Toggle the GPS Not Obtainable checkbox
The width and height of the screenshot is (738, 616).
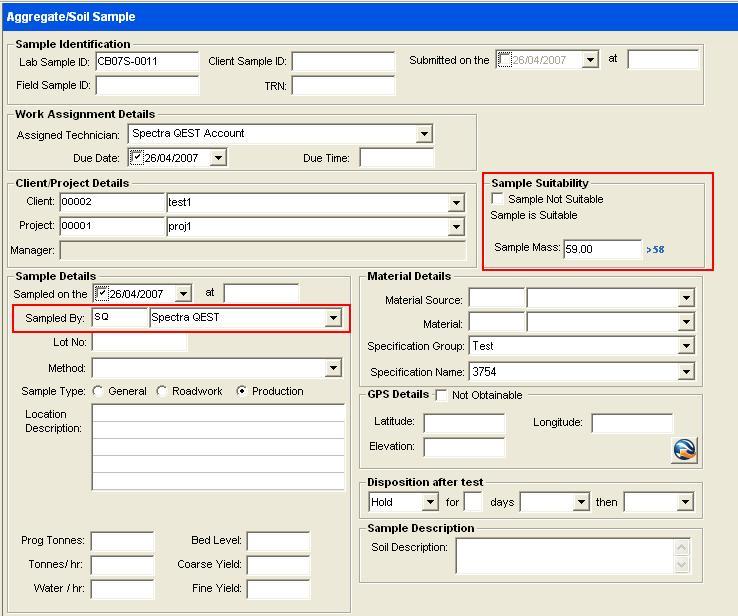441,395
